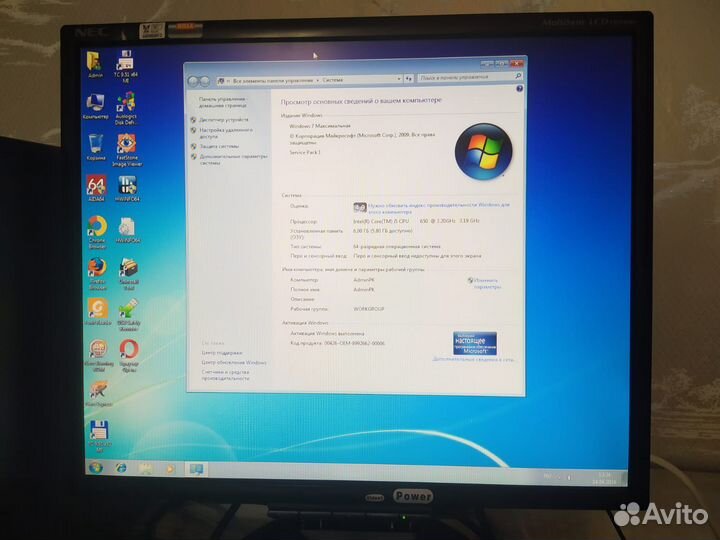The image size is (720, 540).
Task: Click the taskbar clock and date
Action: coord(604,478)
